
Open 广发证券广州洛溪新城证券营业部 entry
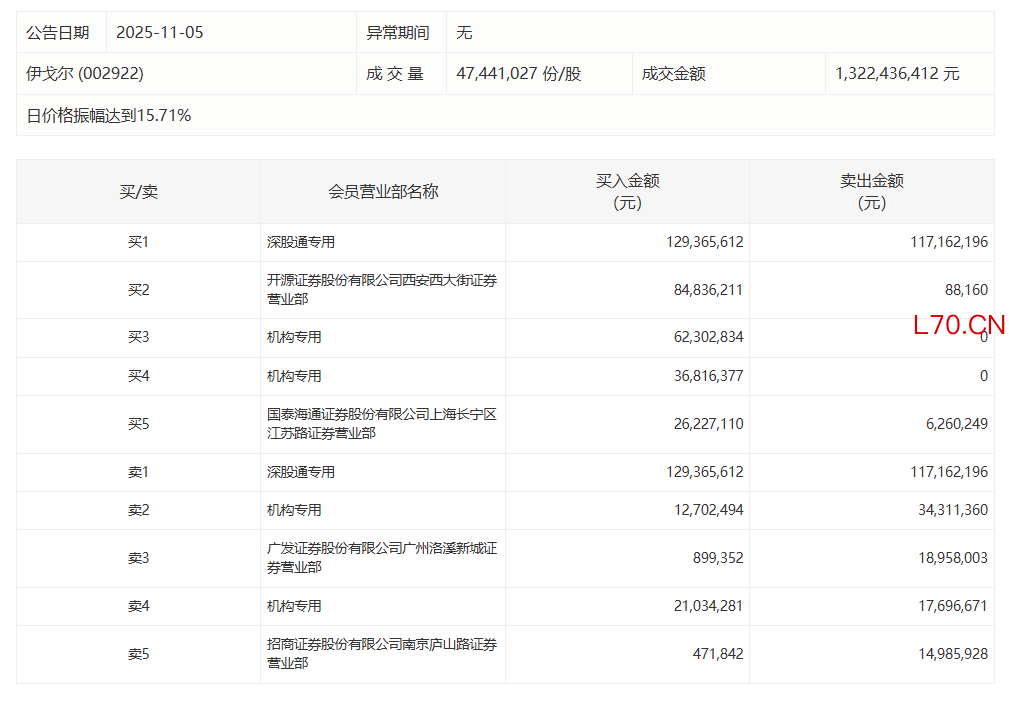(381, 558)
